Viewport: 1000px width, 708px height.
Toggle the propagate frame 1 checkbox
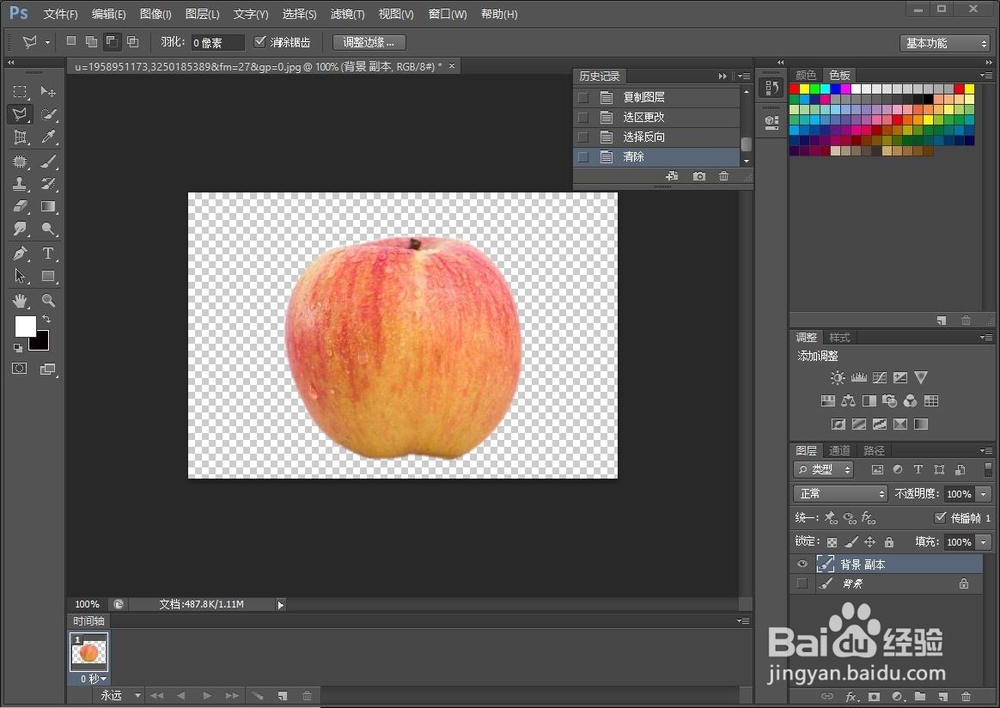[x=940, y=517]
